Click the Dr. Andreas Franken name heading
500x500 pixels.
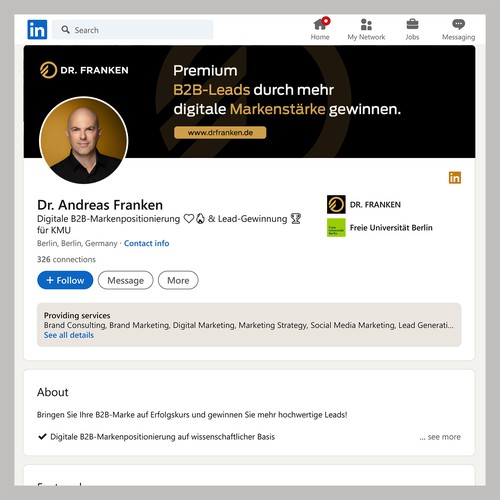(x=100, y=205)
